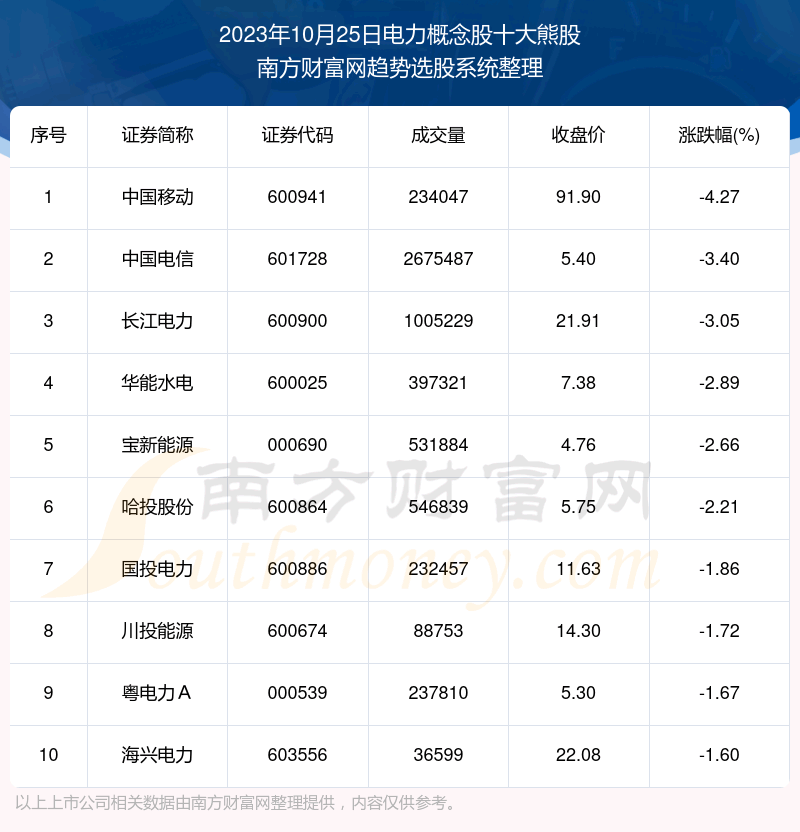Click the 序号 column header

tap(48, 135)
